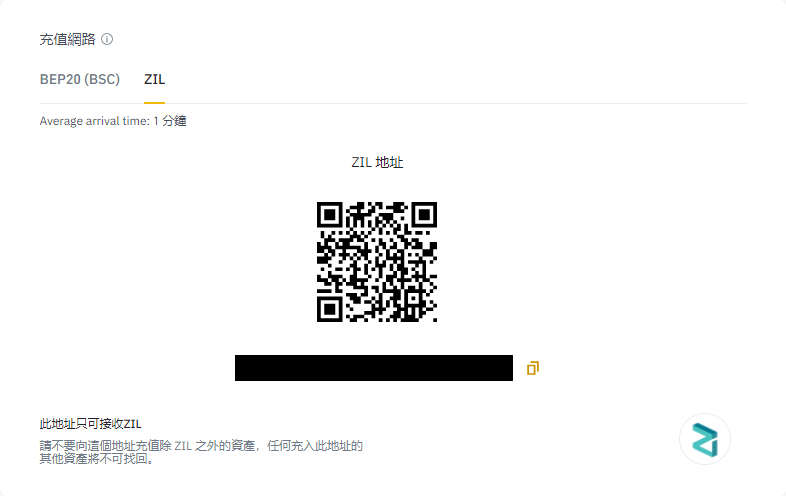
Task: Click the ZIL deposit QR code
Action: pos(377,262)
